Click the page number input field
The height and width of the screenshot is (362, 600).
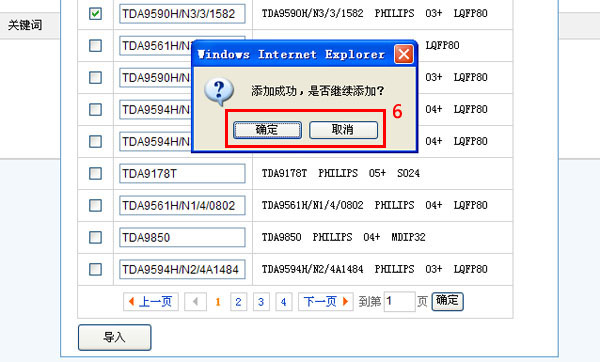pos(399,302)
